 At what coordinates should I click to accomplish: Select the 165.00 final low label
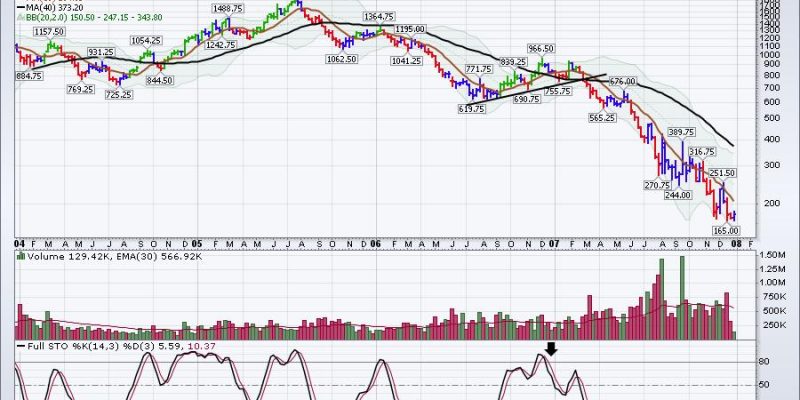pos(726,231)
